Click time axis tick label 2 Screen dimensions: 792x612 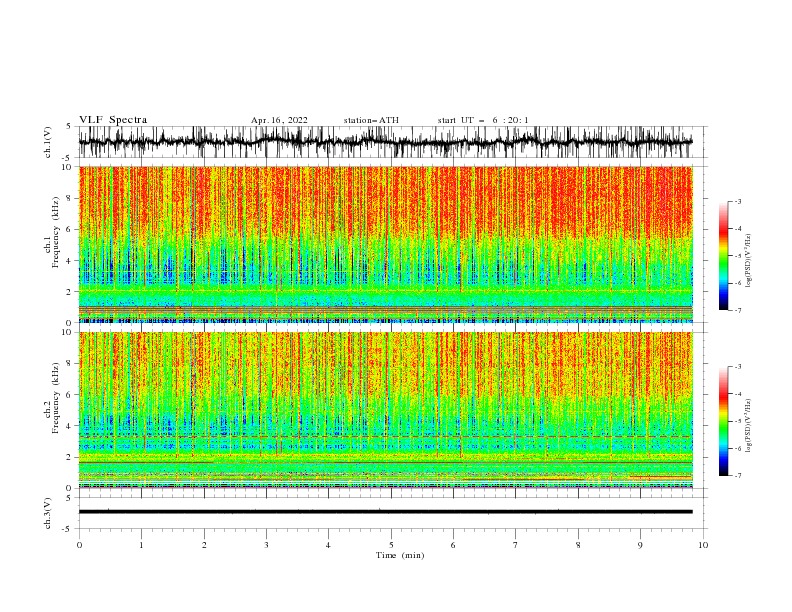point(204,545)
